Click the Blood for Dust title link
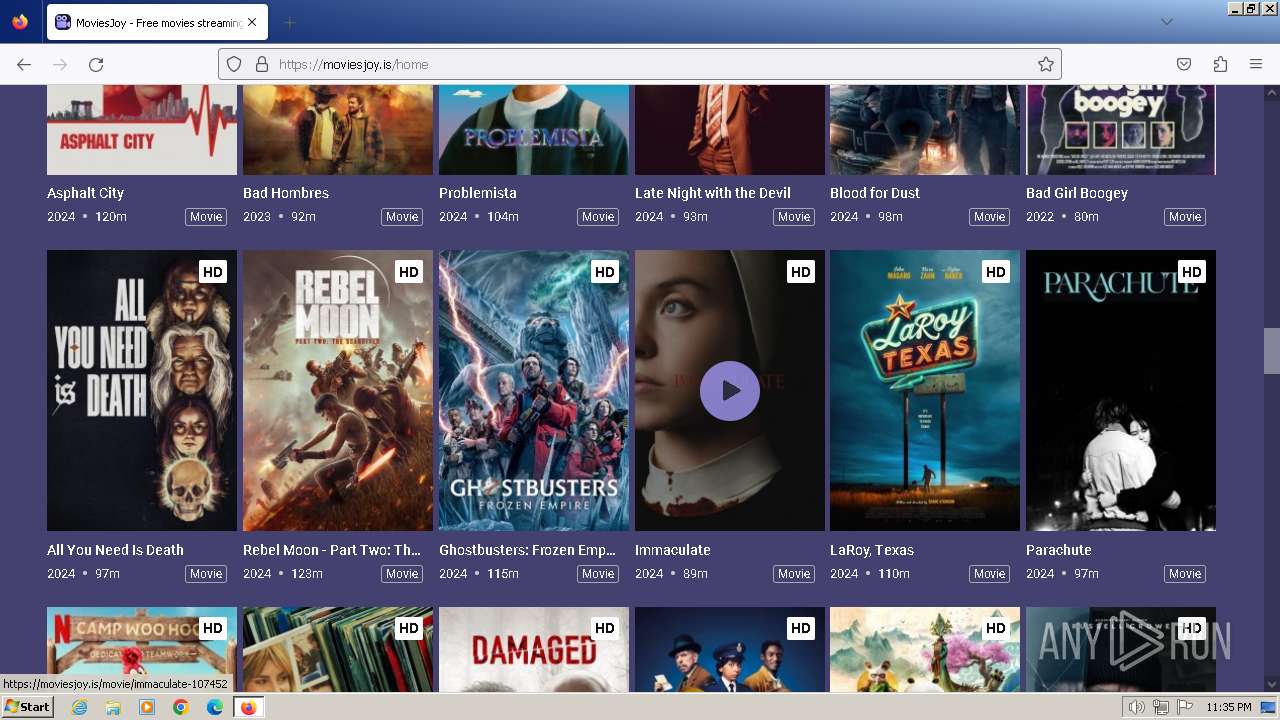 (875, 193)
